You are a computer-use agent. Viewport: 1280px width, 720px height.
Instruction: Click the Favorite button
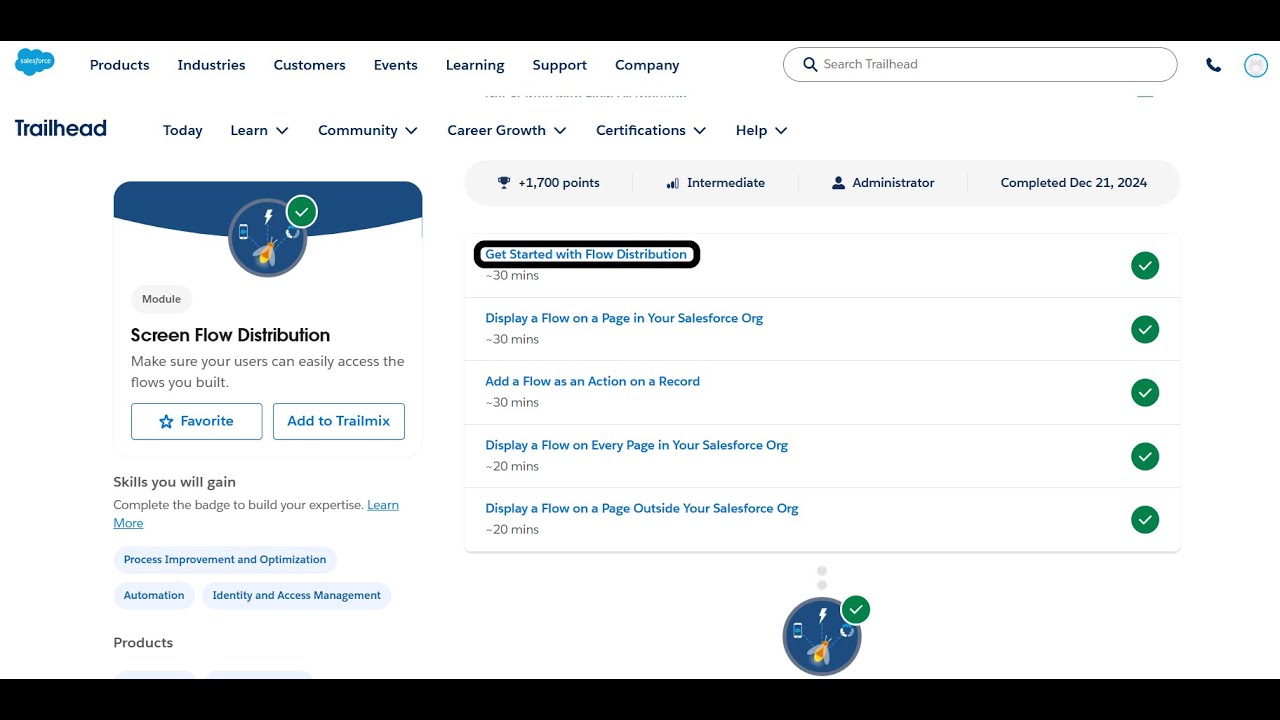pyautogui.click(x=197, y=421)
